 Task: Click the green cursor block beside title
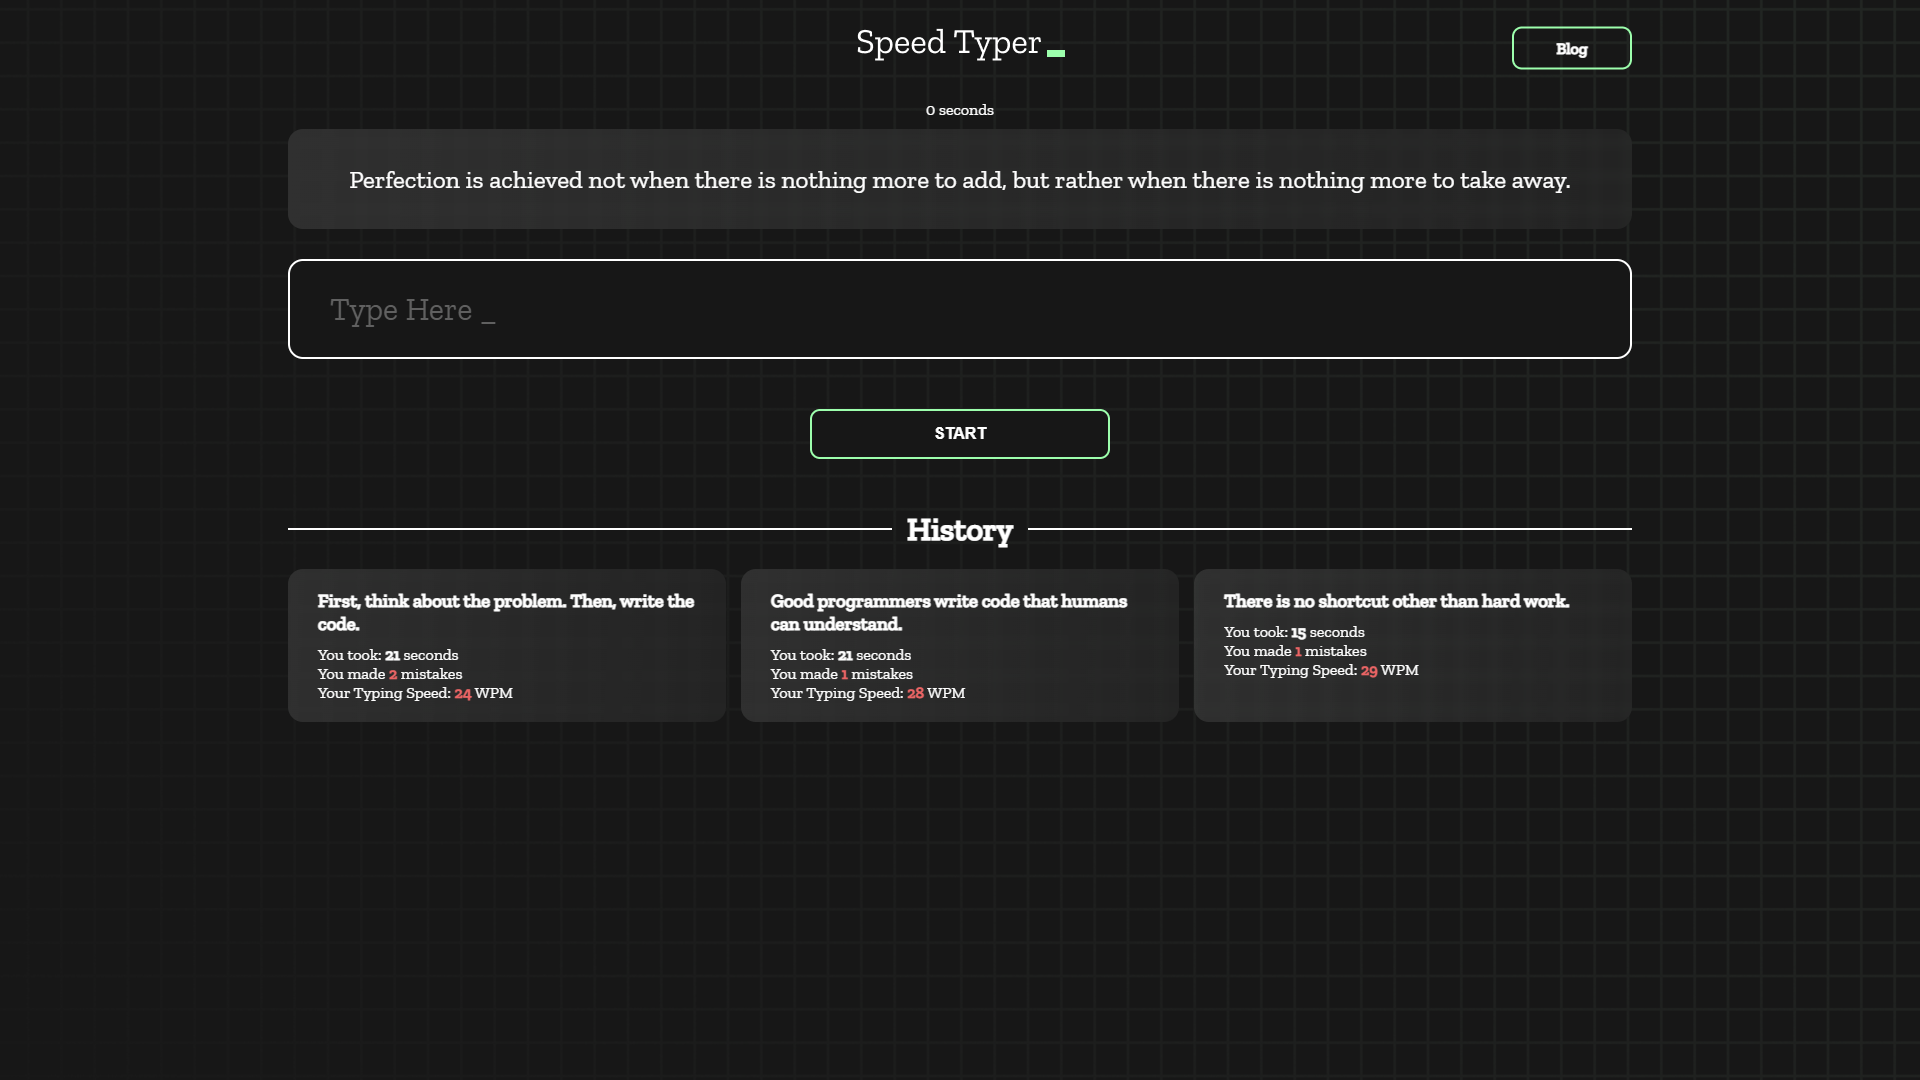[1056, 53]
